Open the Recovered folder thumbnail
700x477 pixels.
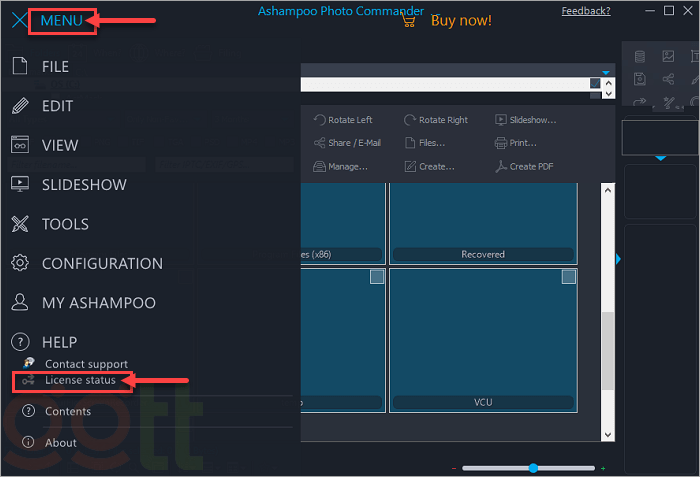482,224
